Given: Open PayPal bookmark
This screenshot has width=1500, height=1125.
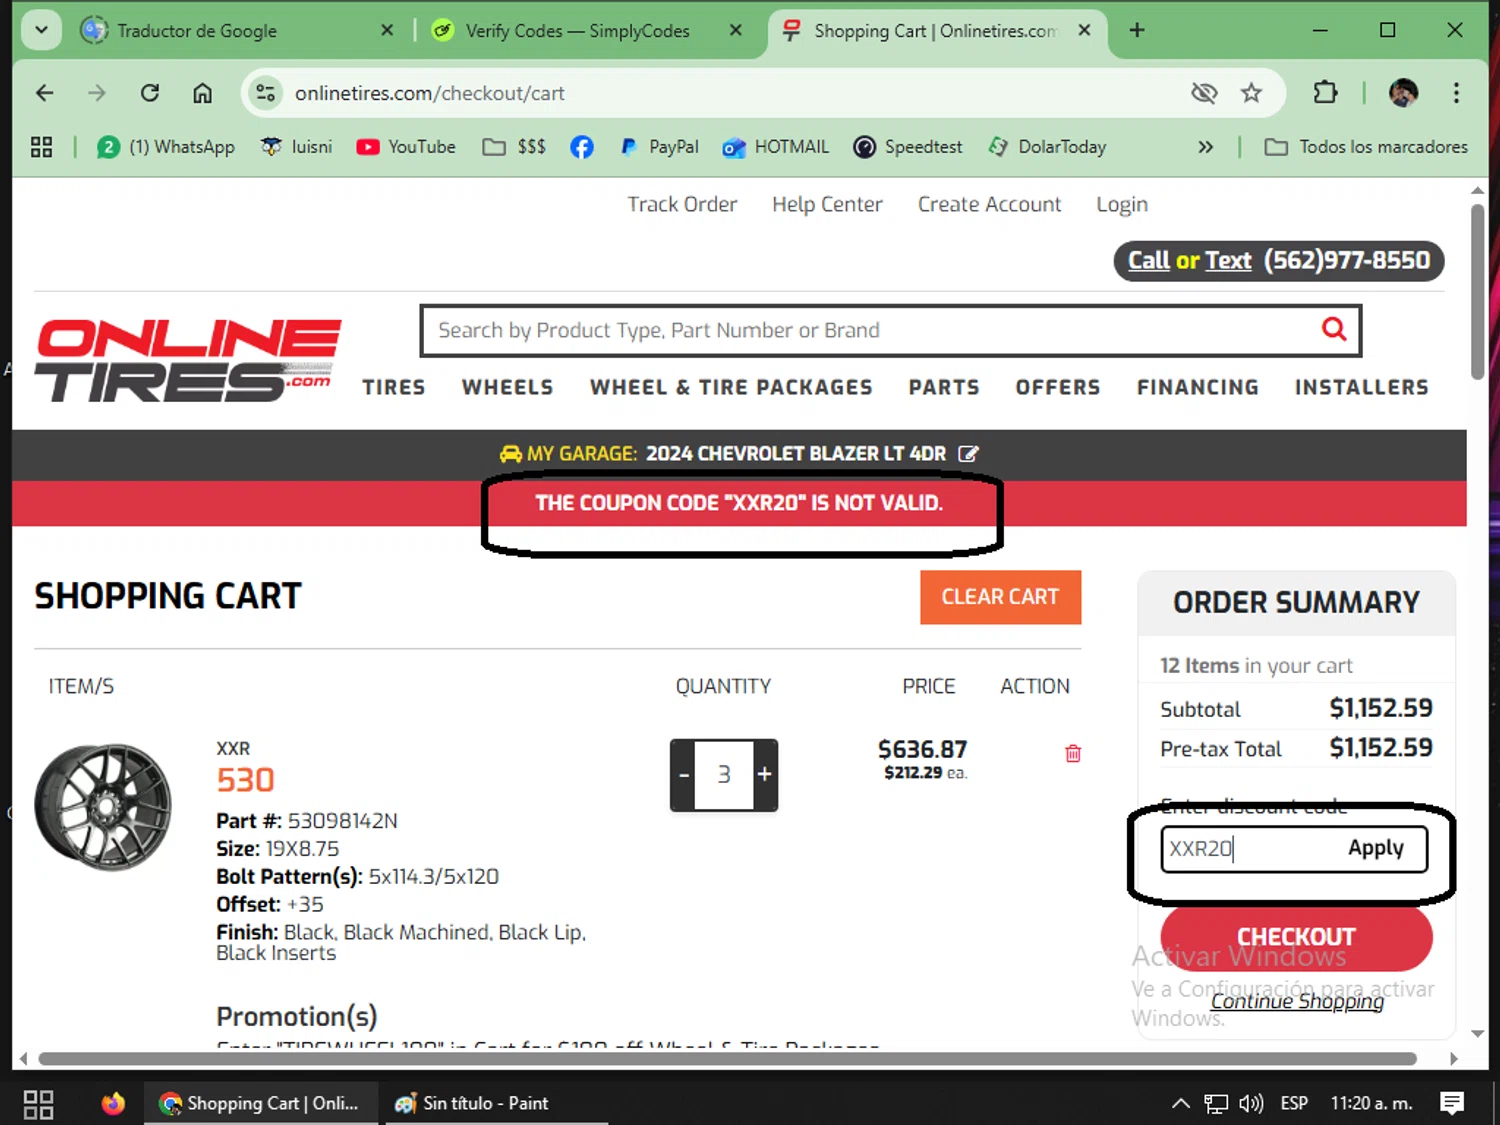Looking at the screenshot, I should 659,147.
